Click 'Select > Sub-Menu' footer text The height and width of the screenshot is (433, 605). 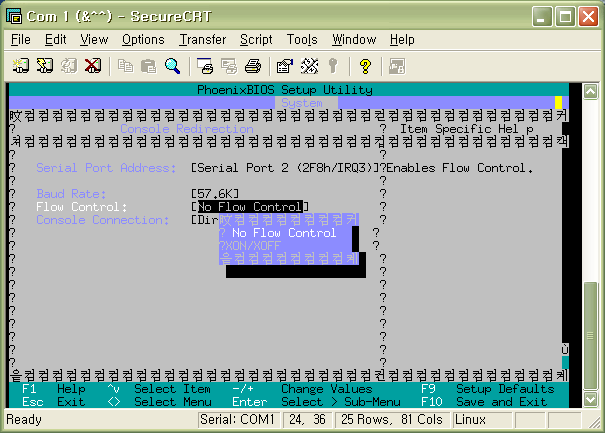click(x=341, y=402)
